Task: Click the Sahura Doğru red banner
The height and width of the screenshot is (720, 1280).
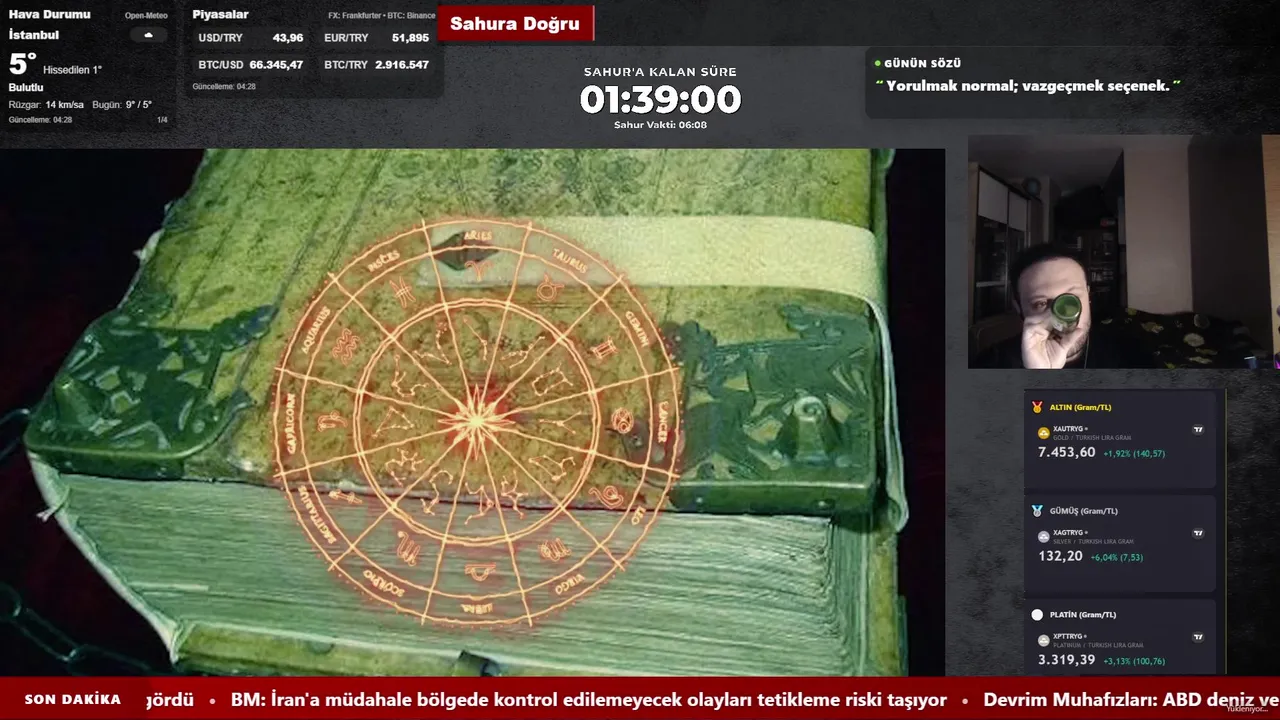Action: click(515, 24)
